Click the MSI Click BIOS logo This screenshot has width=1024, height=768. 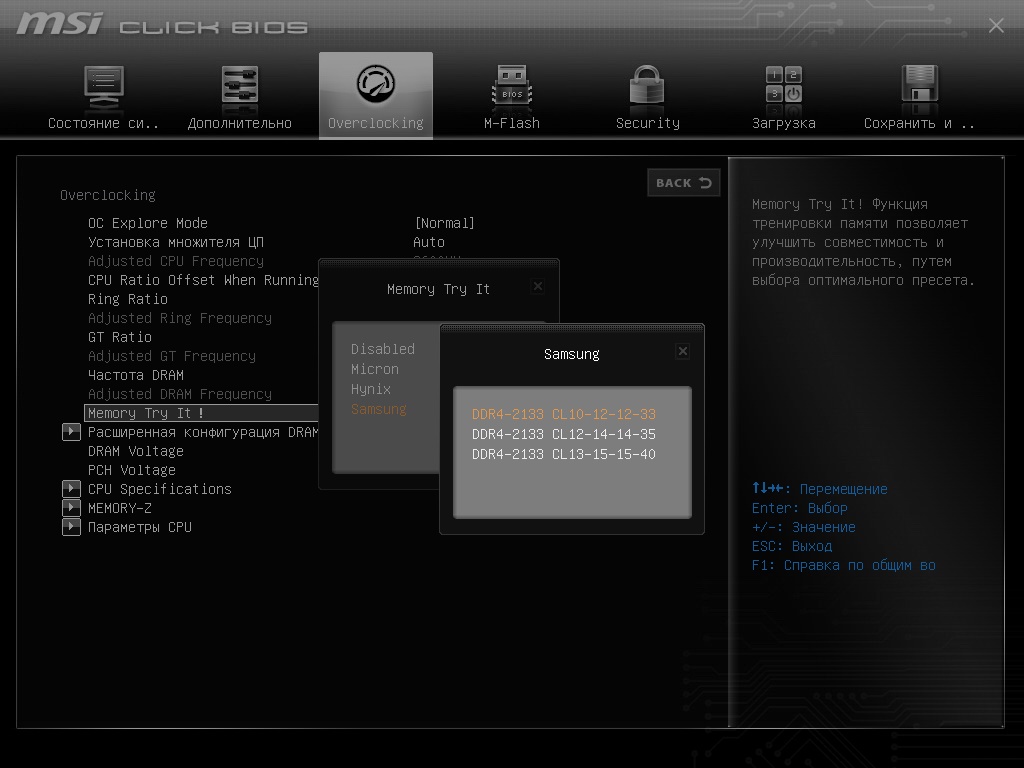click(161, 24)
